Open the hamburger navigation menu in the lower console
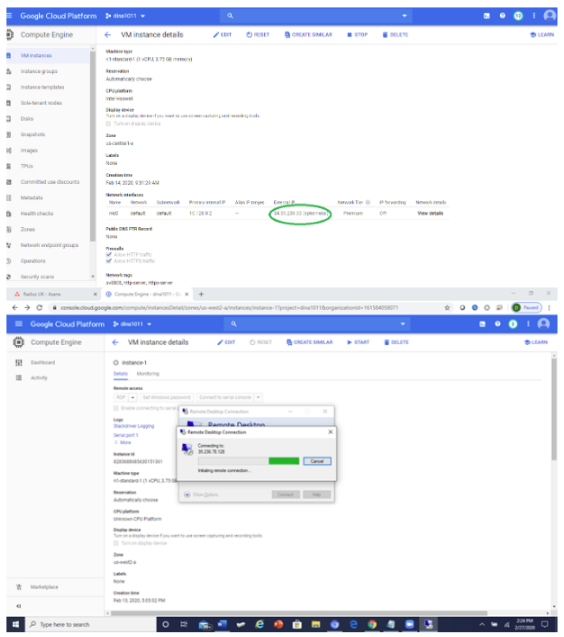The height and width of the screenshot is (637, 564). (x=18, y=324)
